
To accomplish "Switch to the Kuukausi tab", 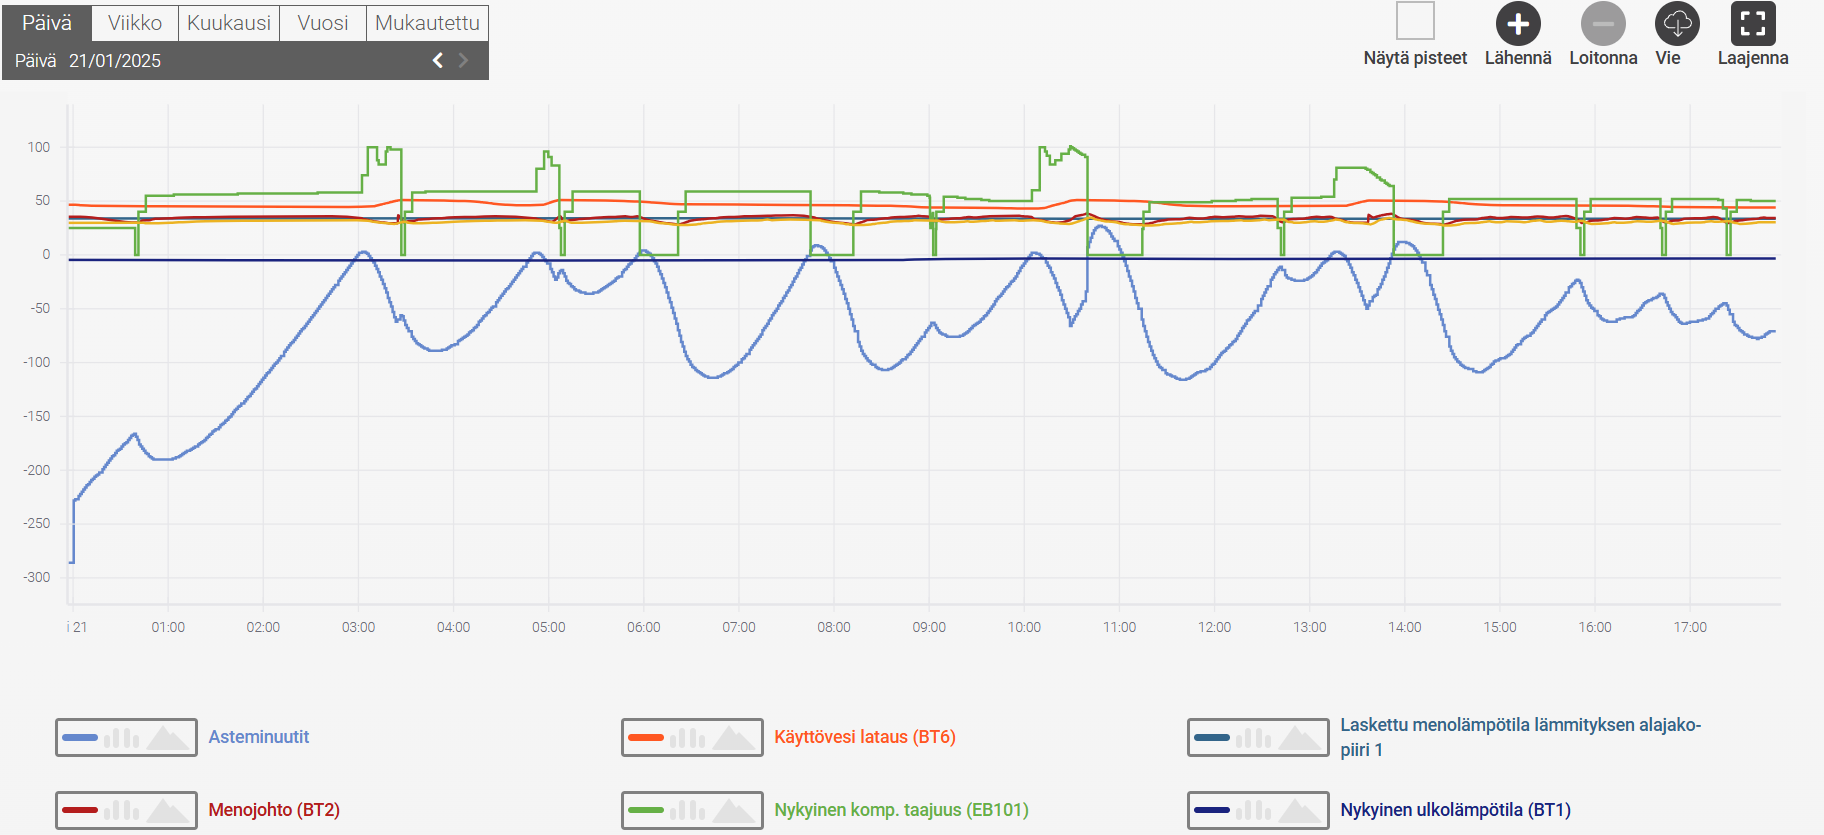I will point(229,23).
